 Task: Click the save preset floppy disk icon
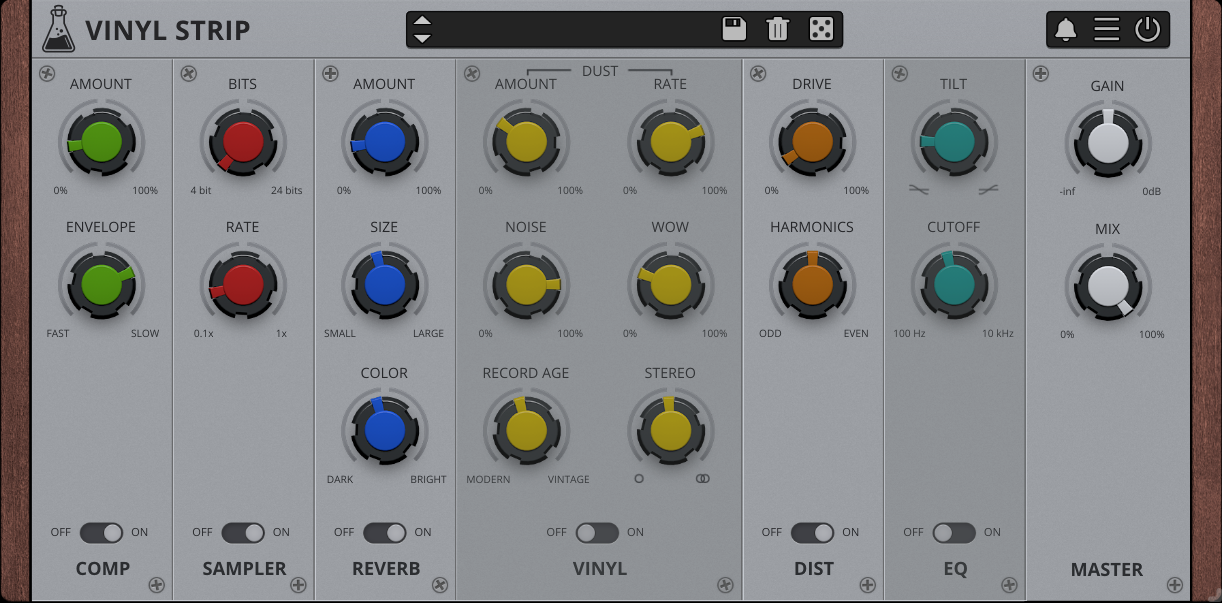(734, 29)
